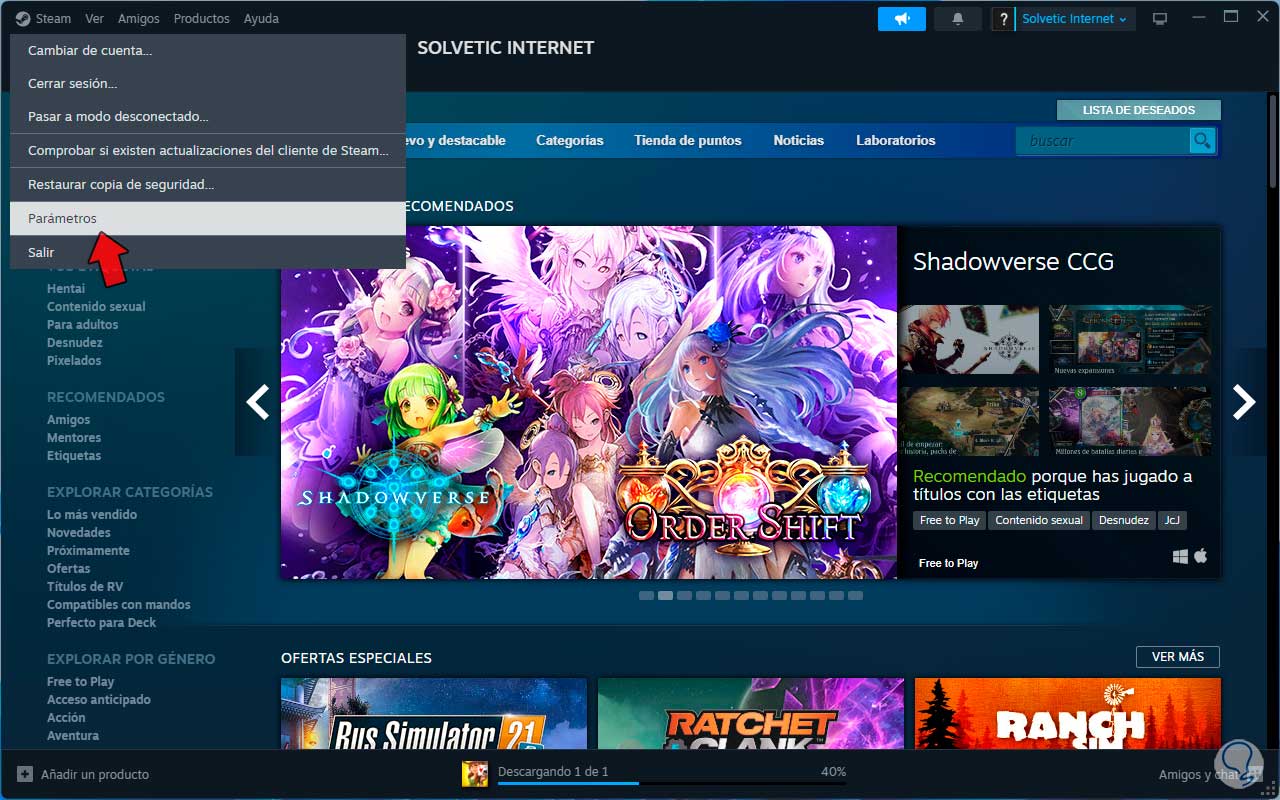The image size is (1280, 800).
Task: Choose Salir from the Steam menu
Action: [x=208, y=252]
